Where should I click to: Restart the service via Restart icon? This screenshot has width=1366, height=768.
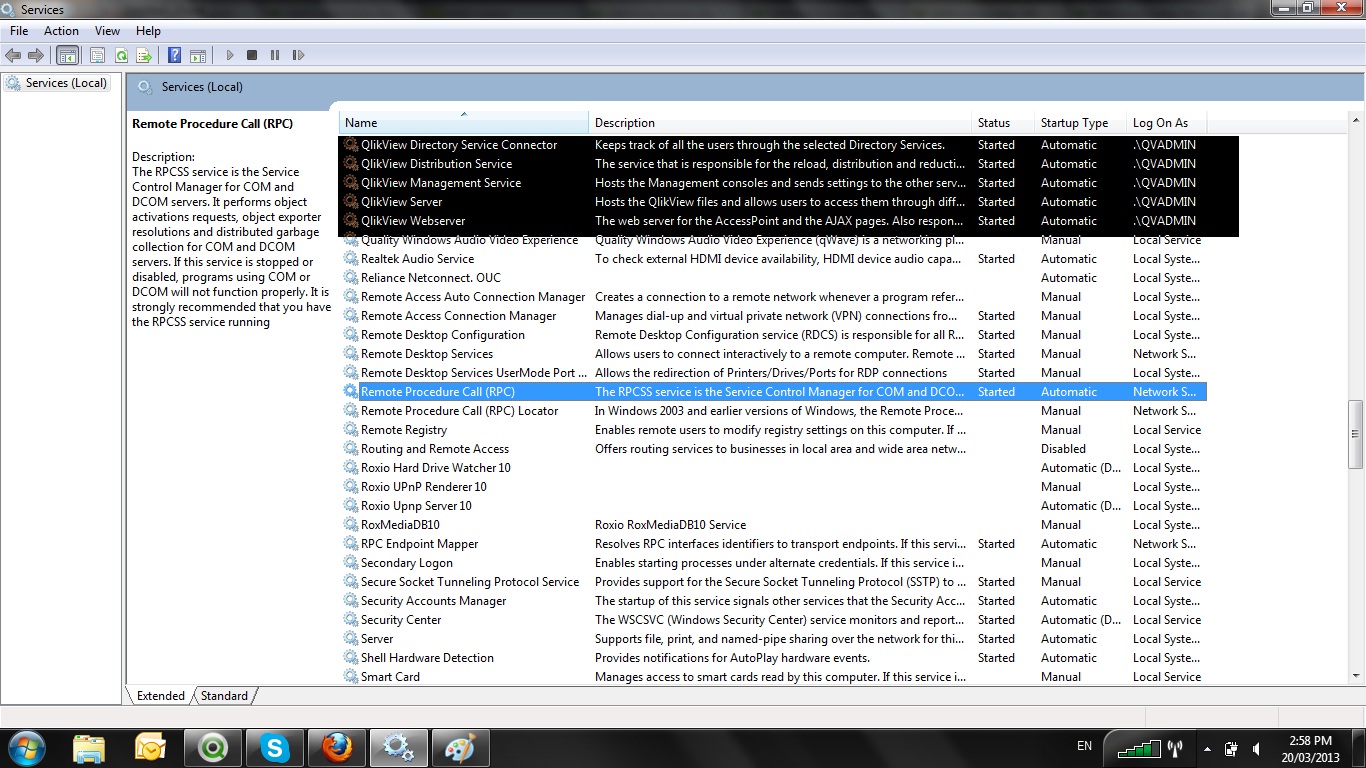pos(298,56)
